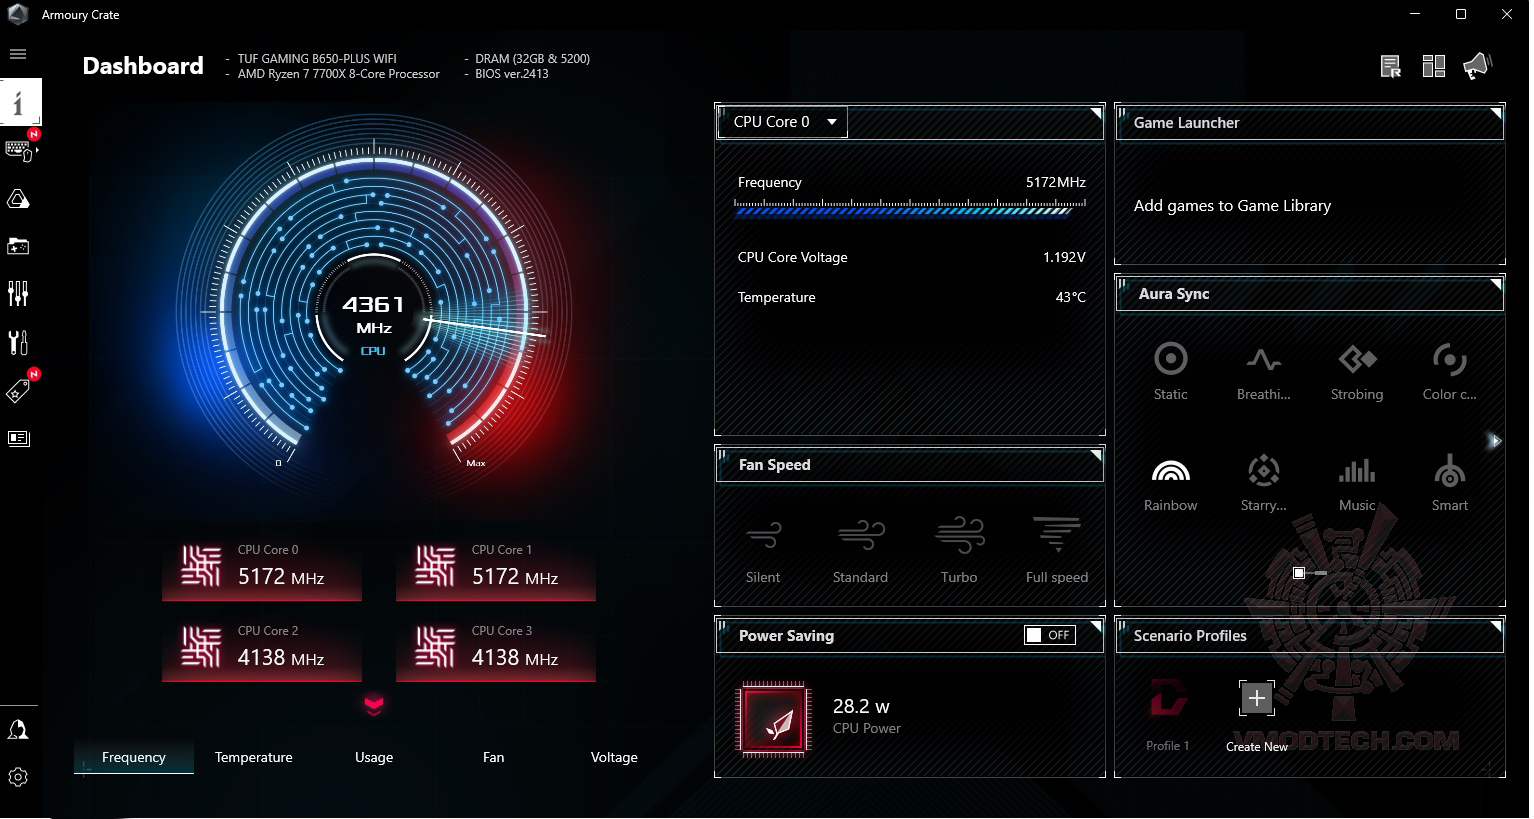
Task: Open the dashboard layout grid icon
Action: point(1434,66)
